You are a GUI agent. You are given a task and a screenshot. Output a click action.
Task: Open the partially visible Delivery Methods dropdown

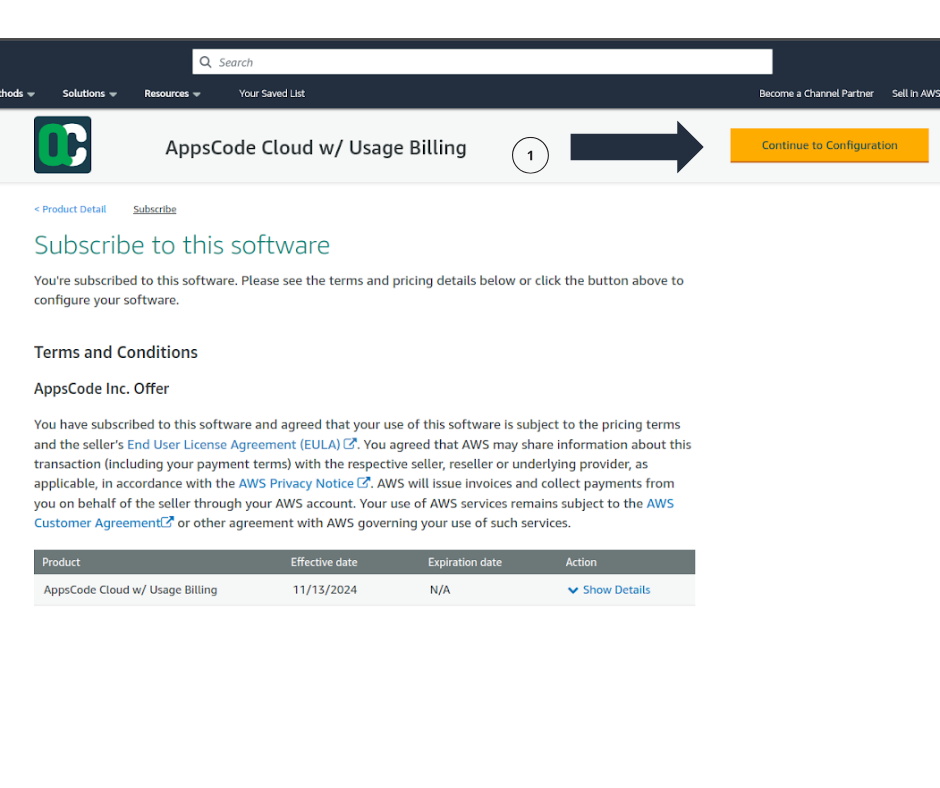click(x=16, y=94)
